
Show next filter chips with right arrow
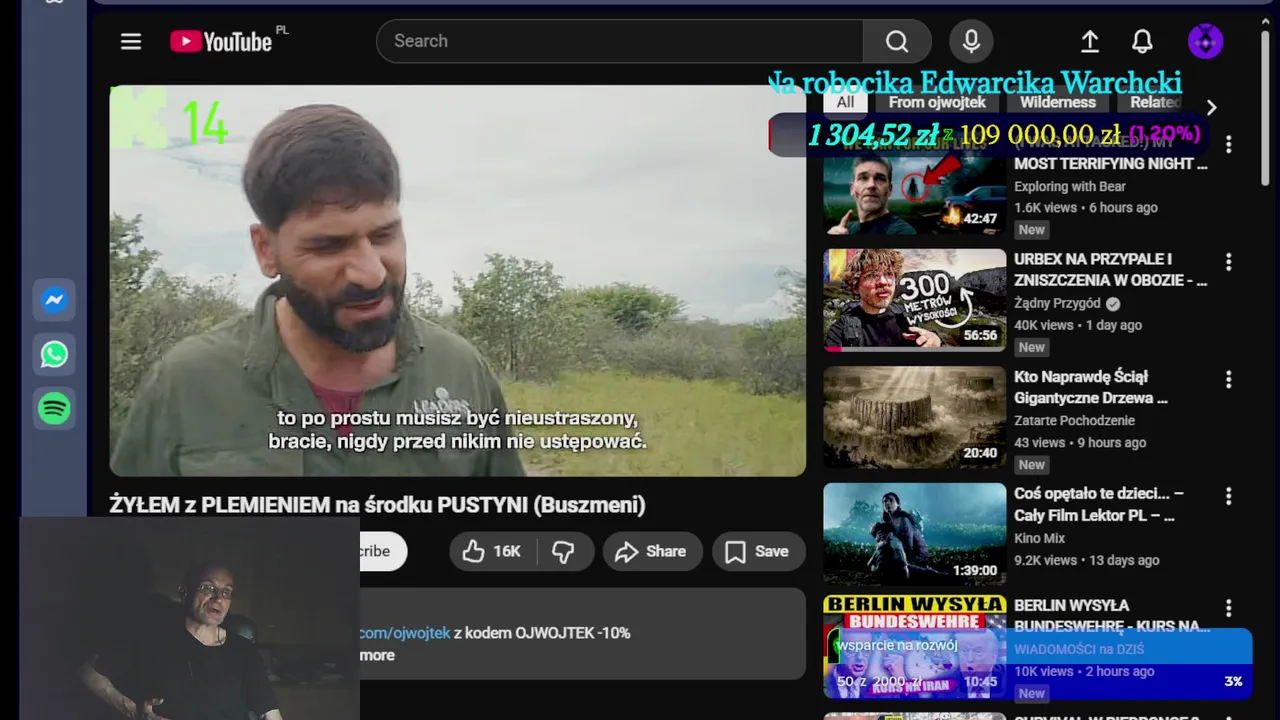click(1211, 107)
